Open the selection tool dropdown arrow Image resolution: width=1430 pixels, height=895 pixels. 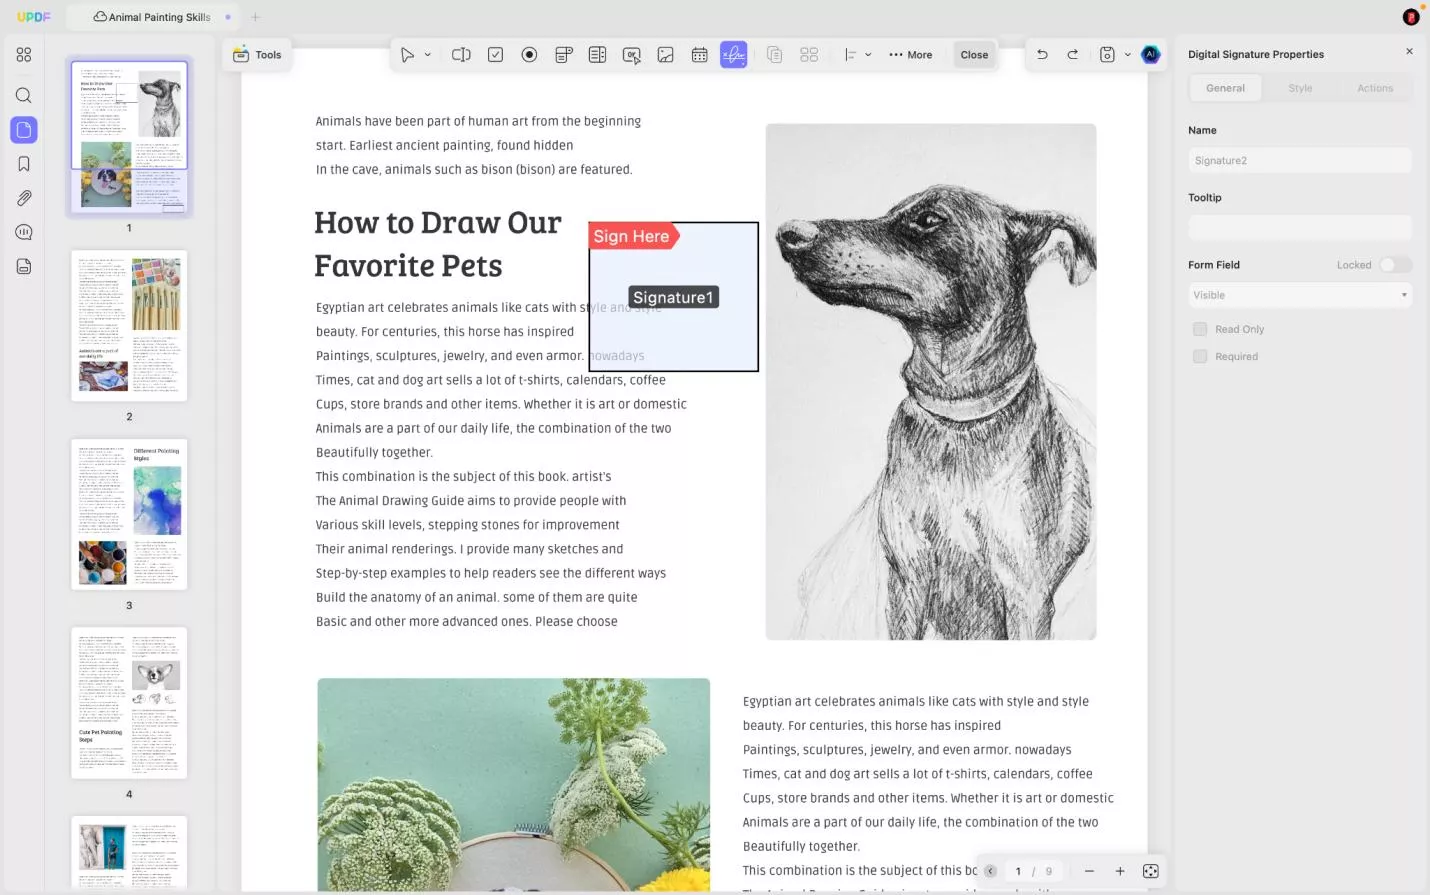[428, 55]
